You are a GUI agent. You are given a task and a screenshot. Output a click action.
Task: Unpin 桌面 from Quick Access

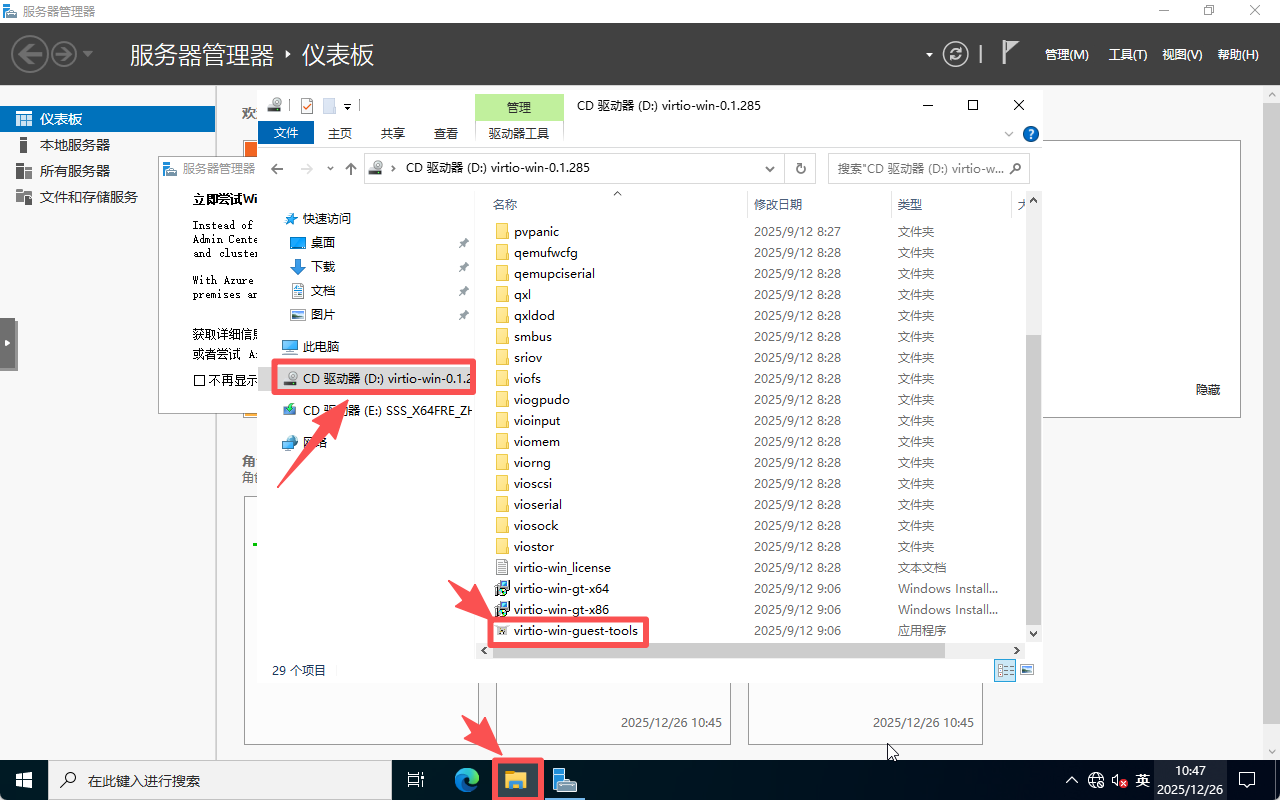pyautogui.click(x=462, y=242)
